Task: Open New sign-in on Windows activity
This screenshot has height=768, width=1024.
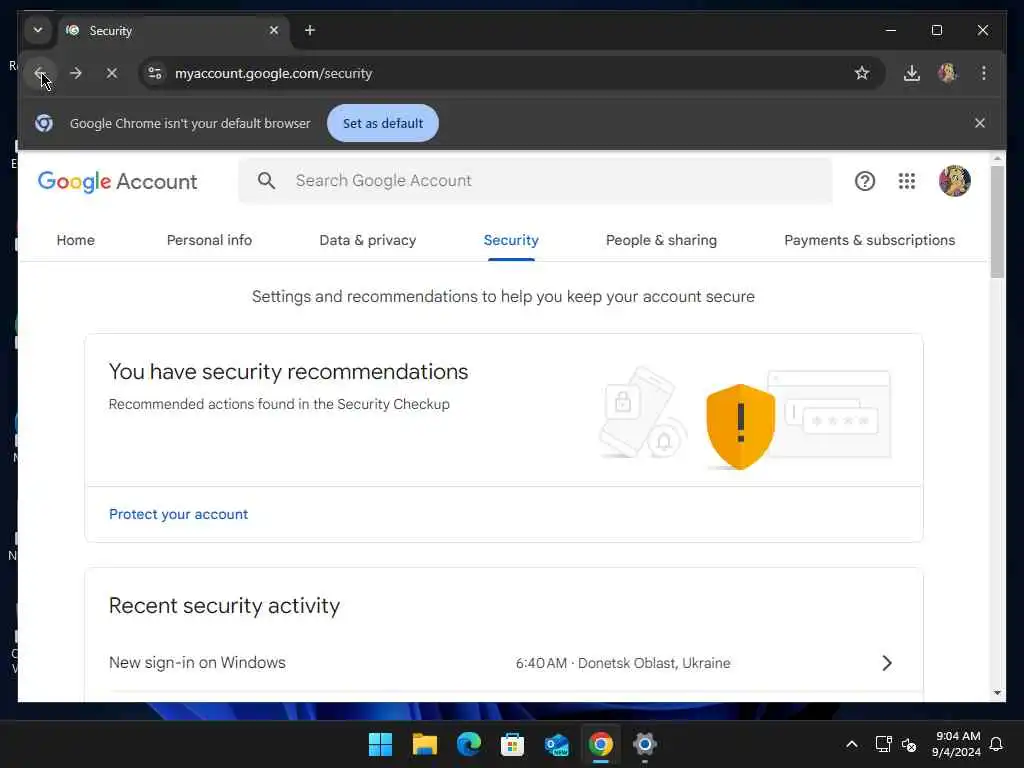Action: 504,663
